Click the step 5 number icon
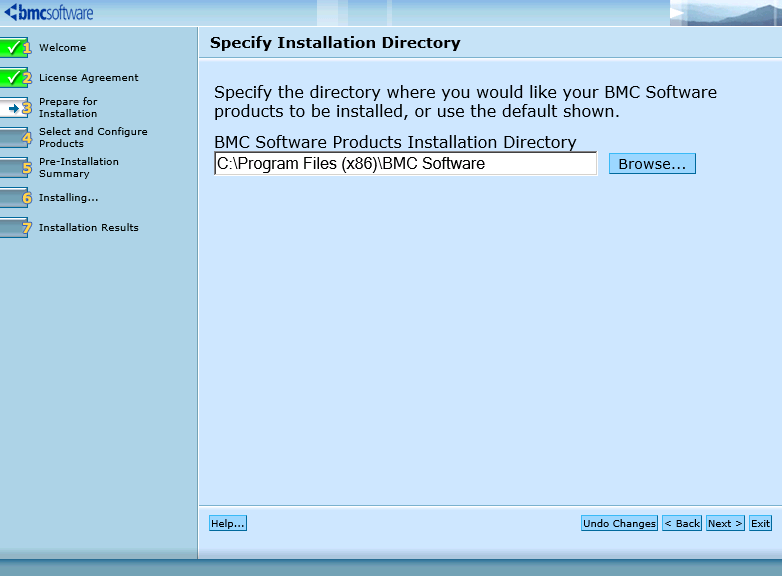 [x=15, y=168]
